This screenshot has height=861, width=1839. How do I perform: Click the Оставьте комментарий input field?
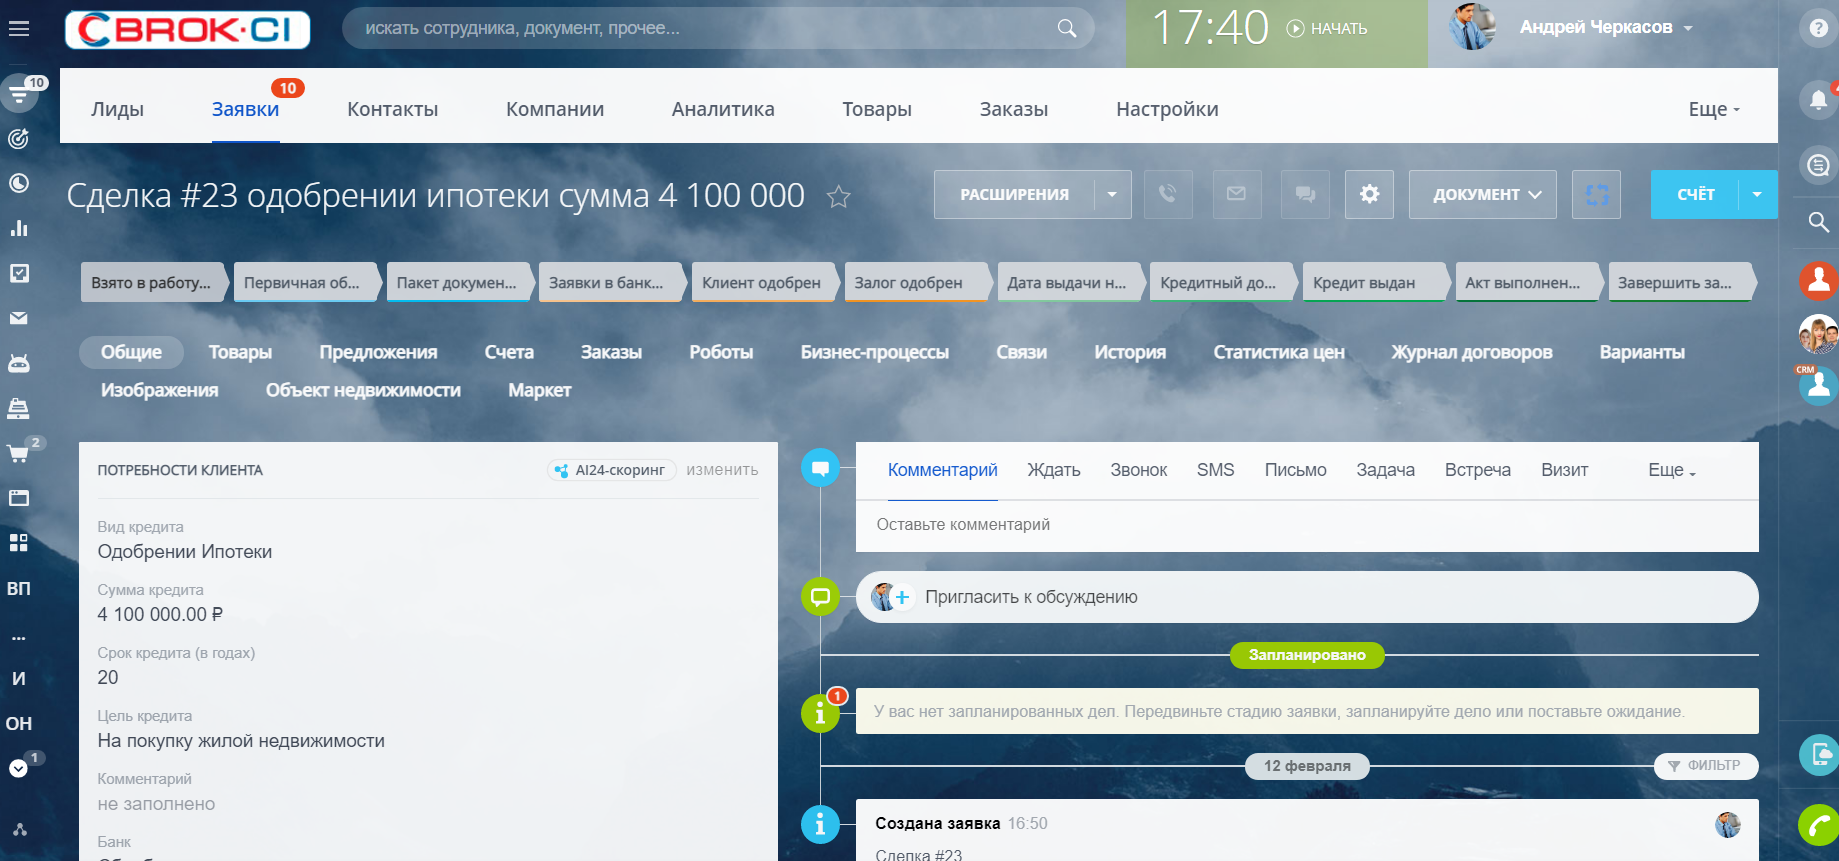(1307, 525)
